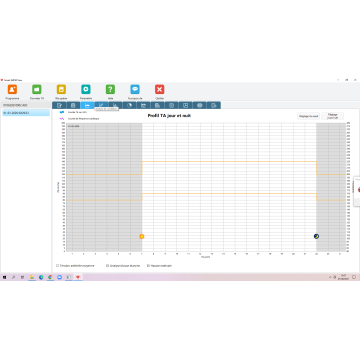Click the green Données TA icon

point(37,89)
